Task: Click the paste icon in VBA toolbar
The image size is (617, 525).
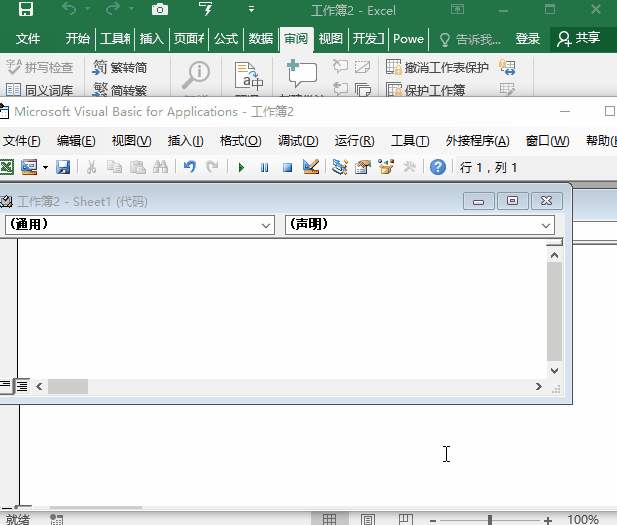Action: click(138, 167)
